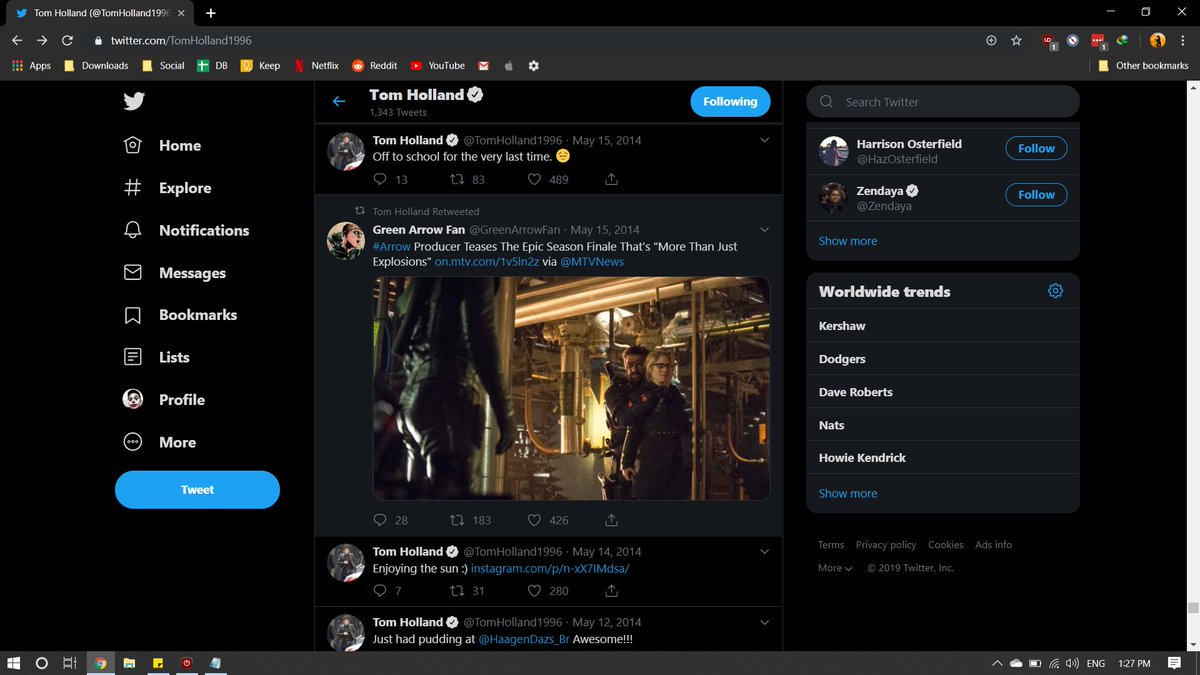Click the Chrome profile avatar icon
1200x675 pixels.
tap(1157, 40)
